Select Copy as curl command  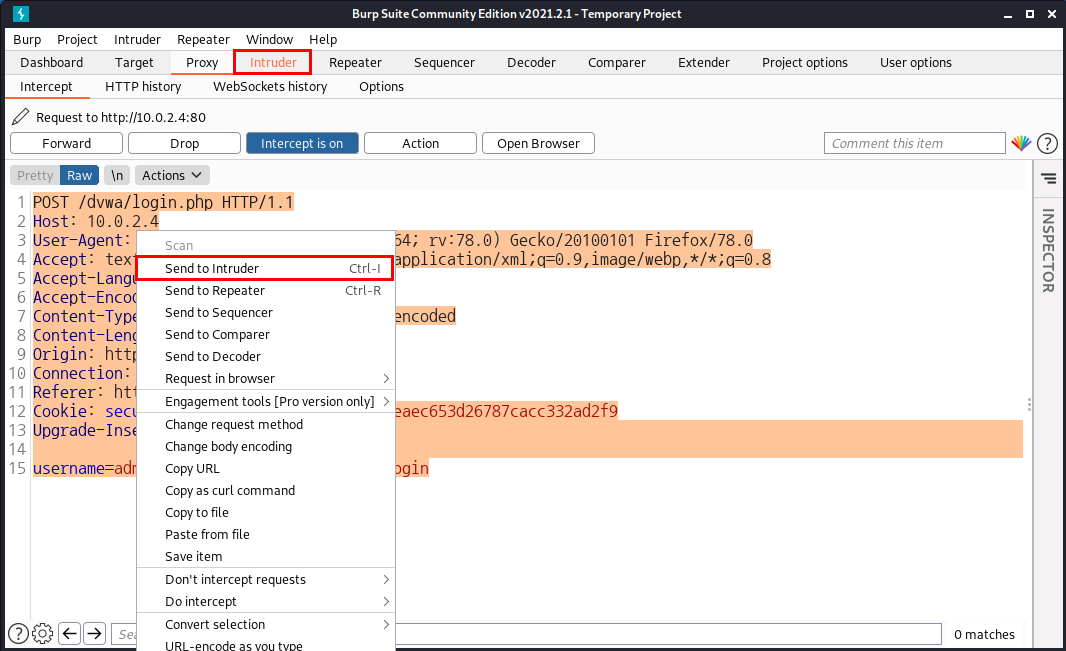266,491
